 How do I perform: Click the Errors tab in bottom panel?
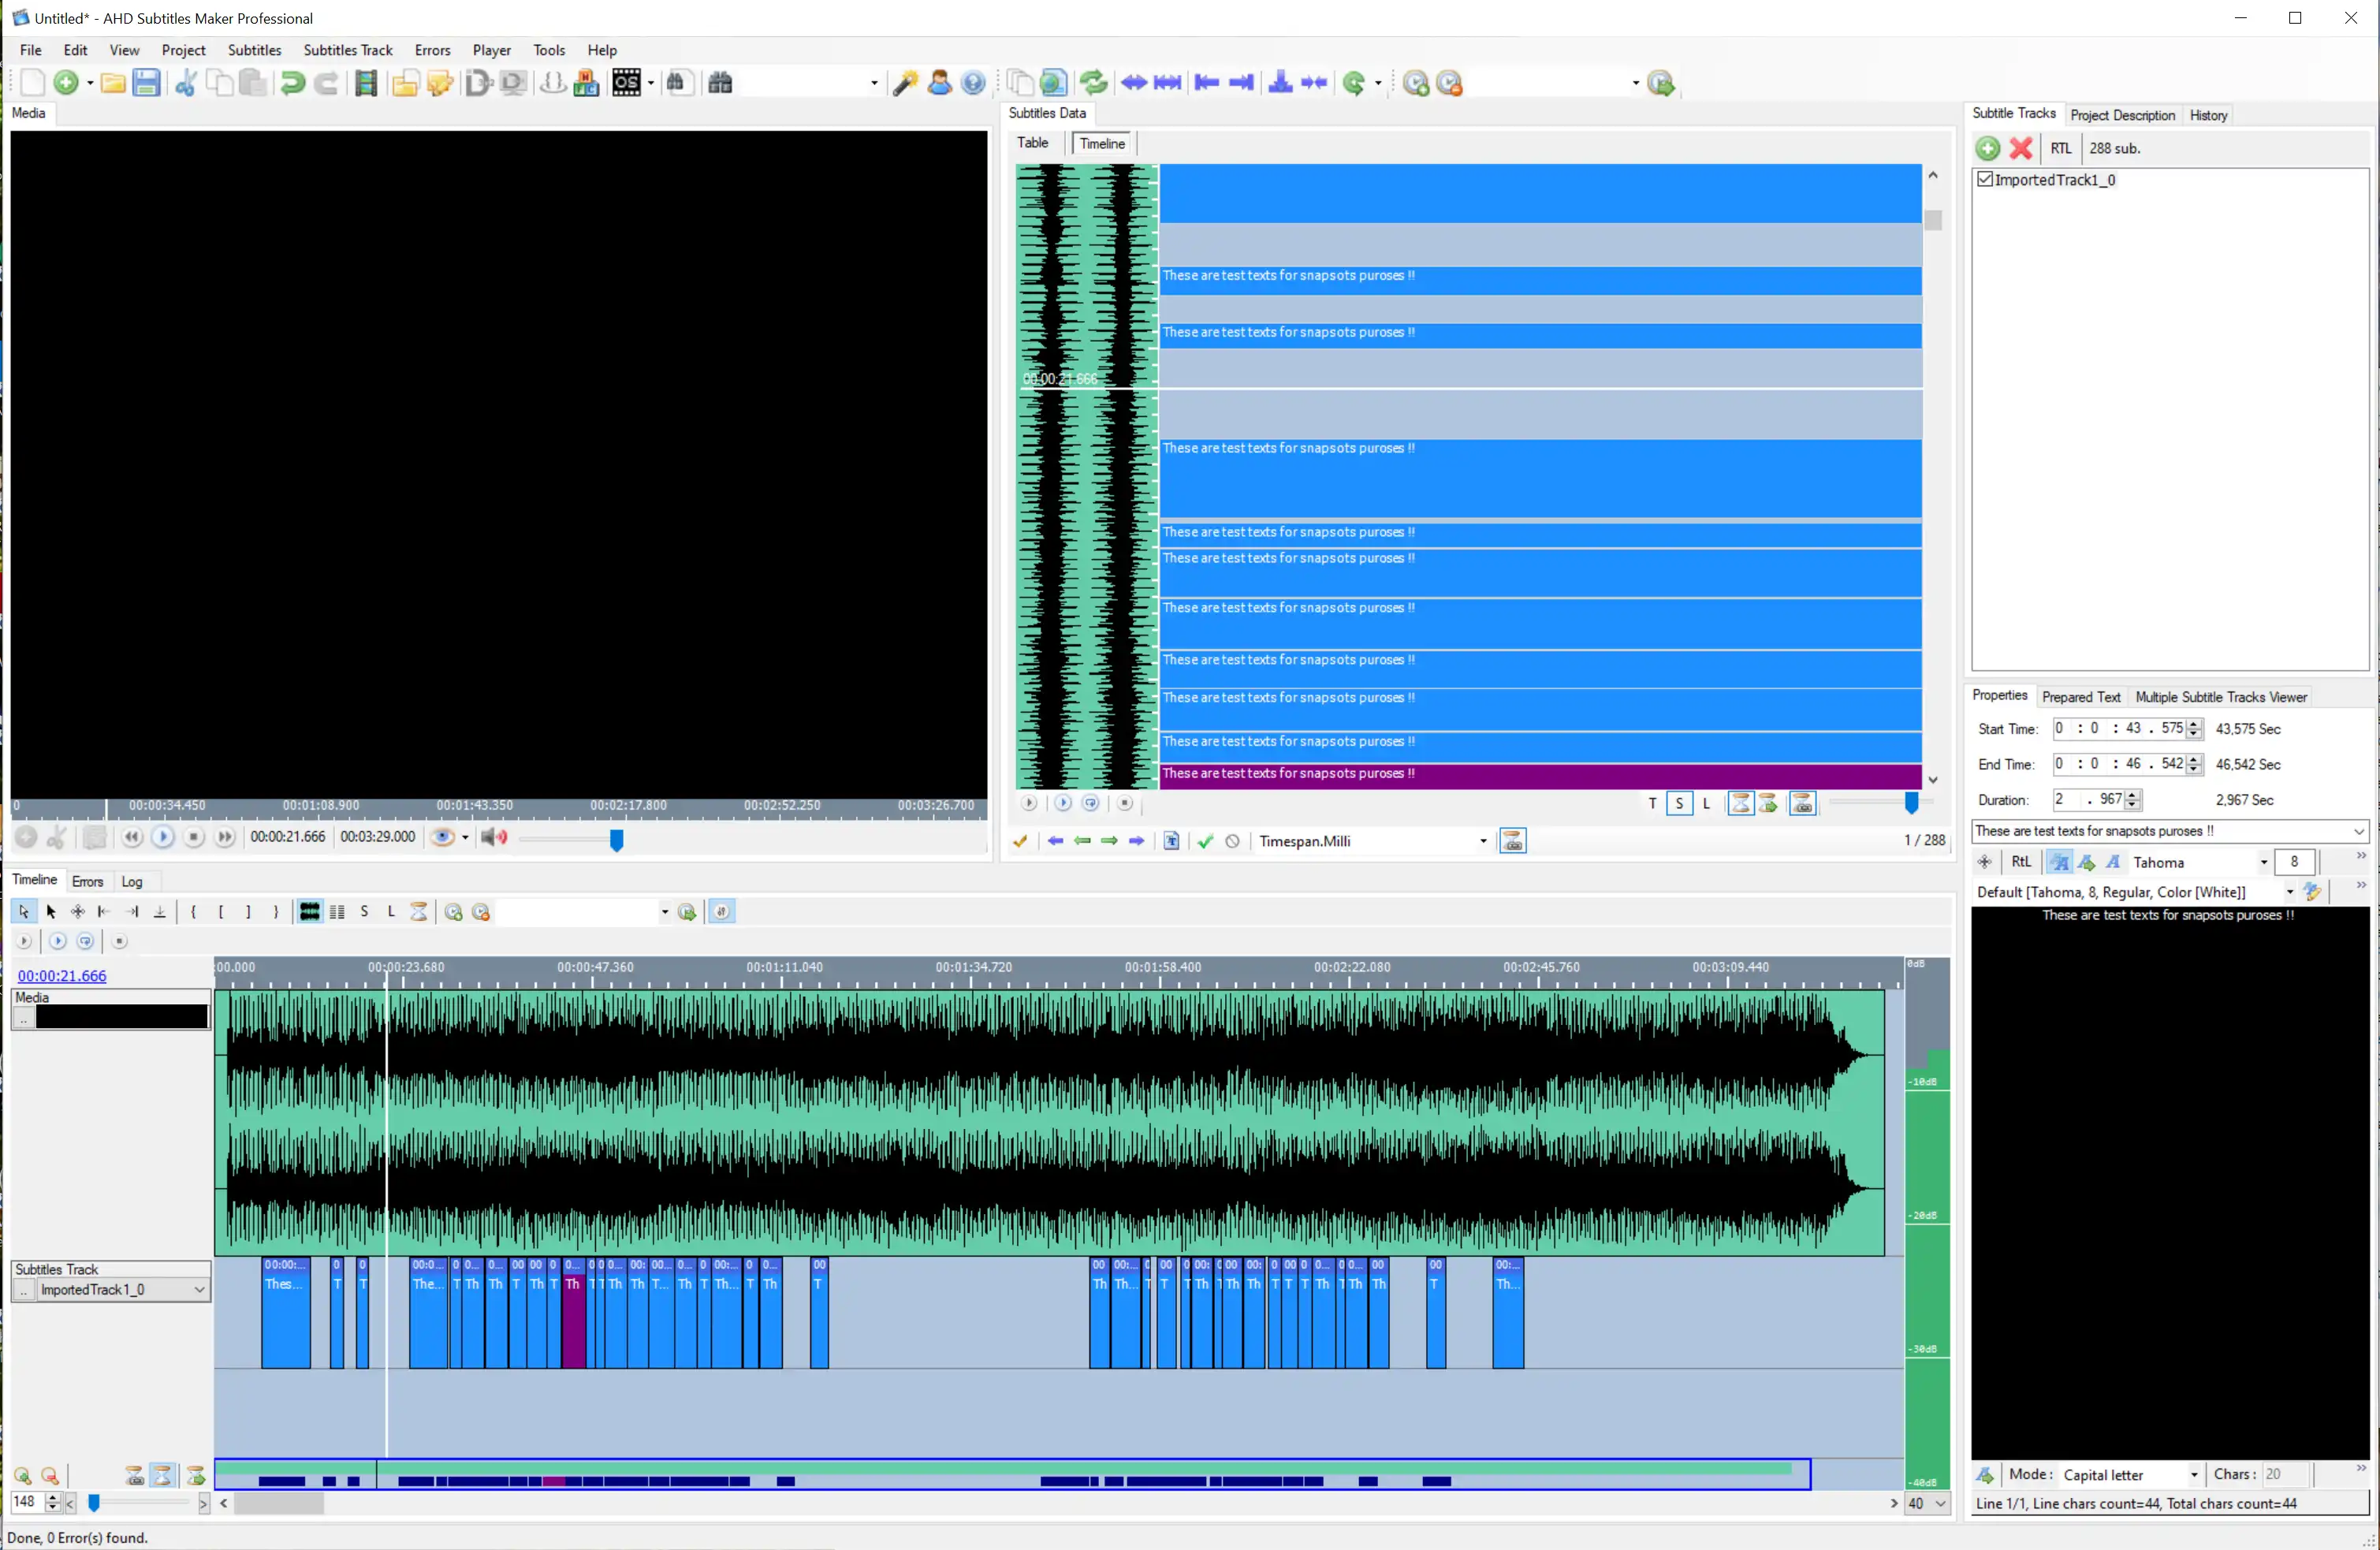point(87,882)
